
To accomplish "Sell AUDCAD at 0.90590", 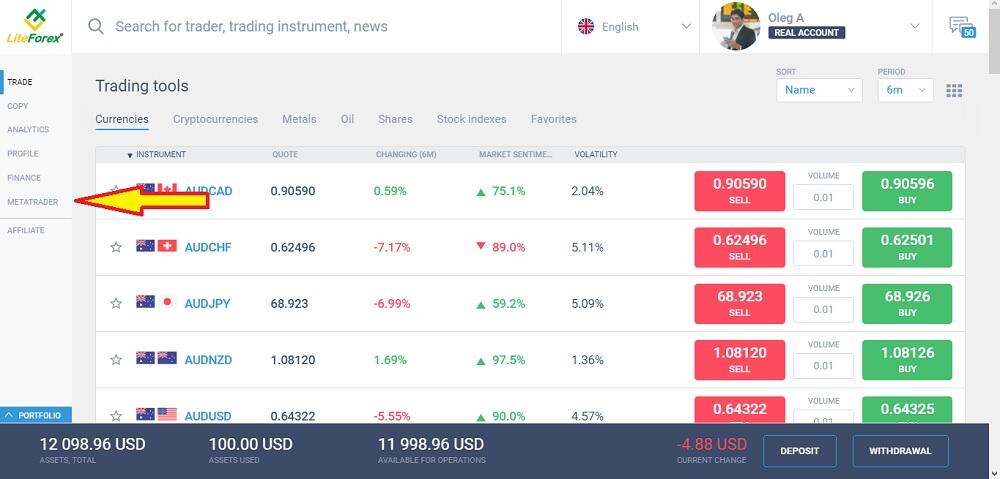I will coord(739,191).
